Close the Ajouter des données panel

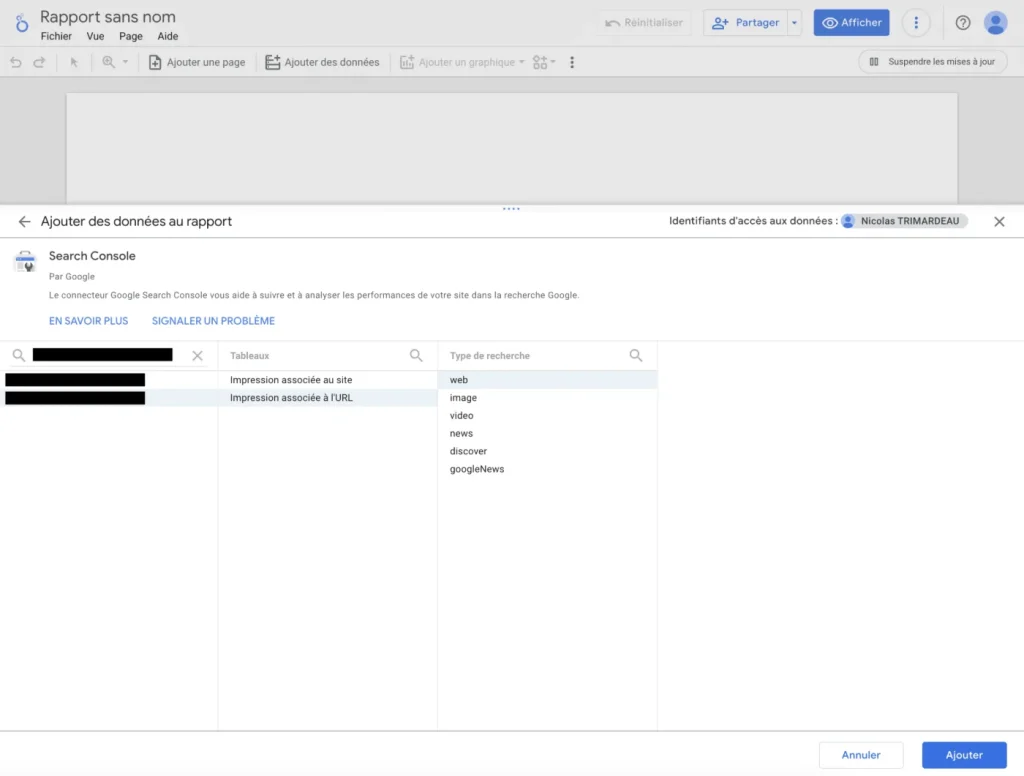point(999,221)
